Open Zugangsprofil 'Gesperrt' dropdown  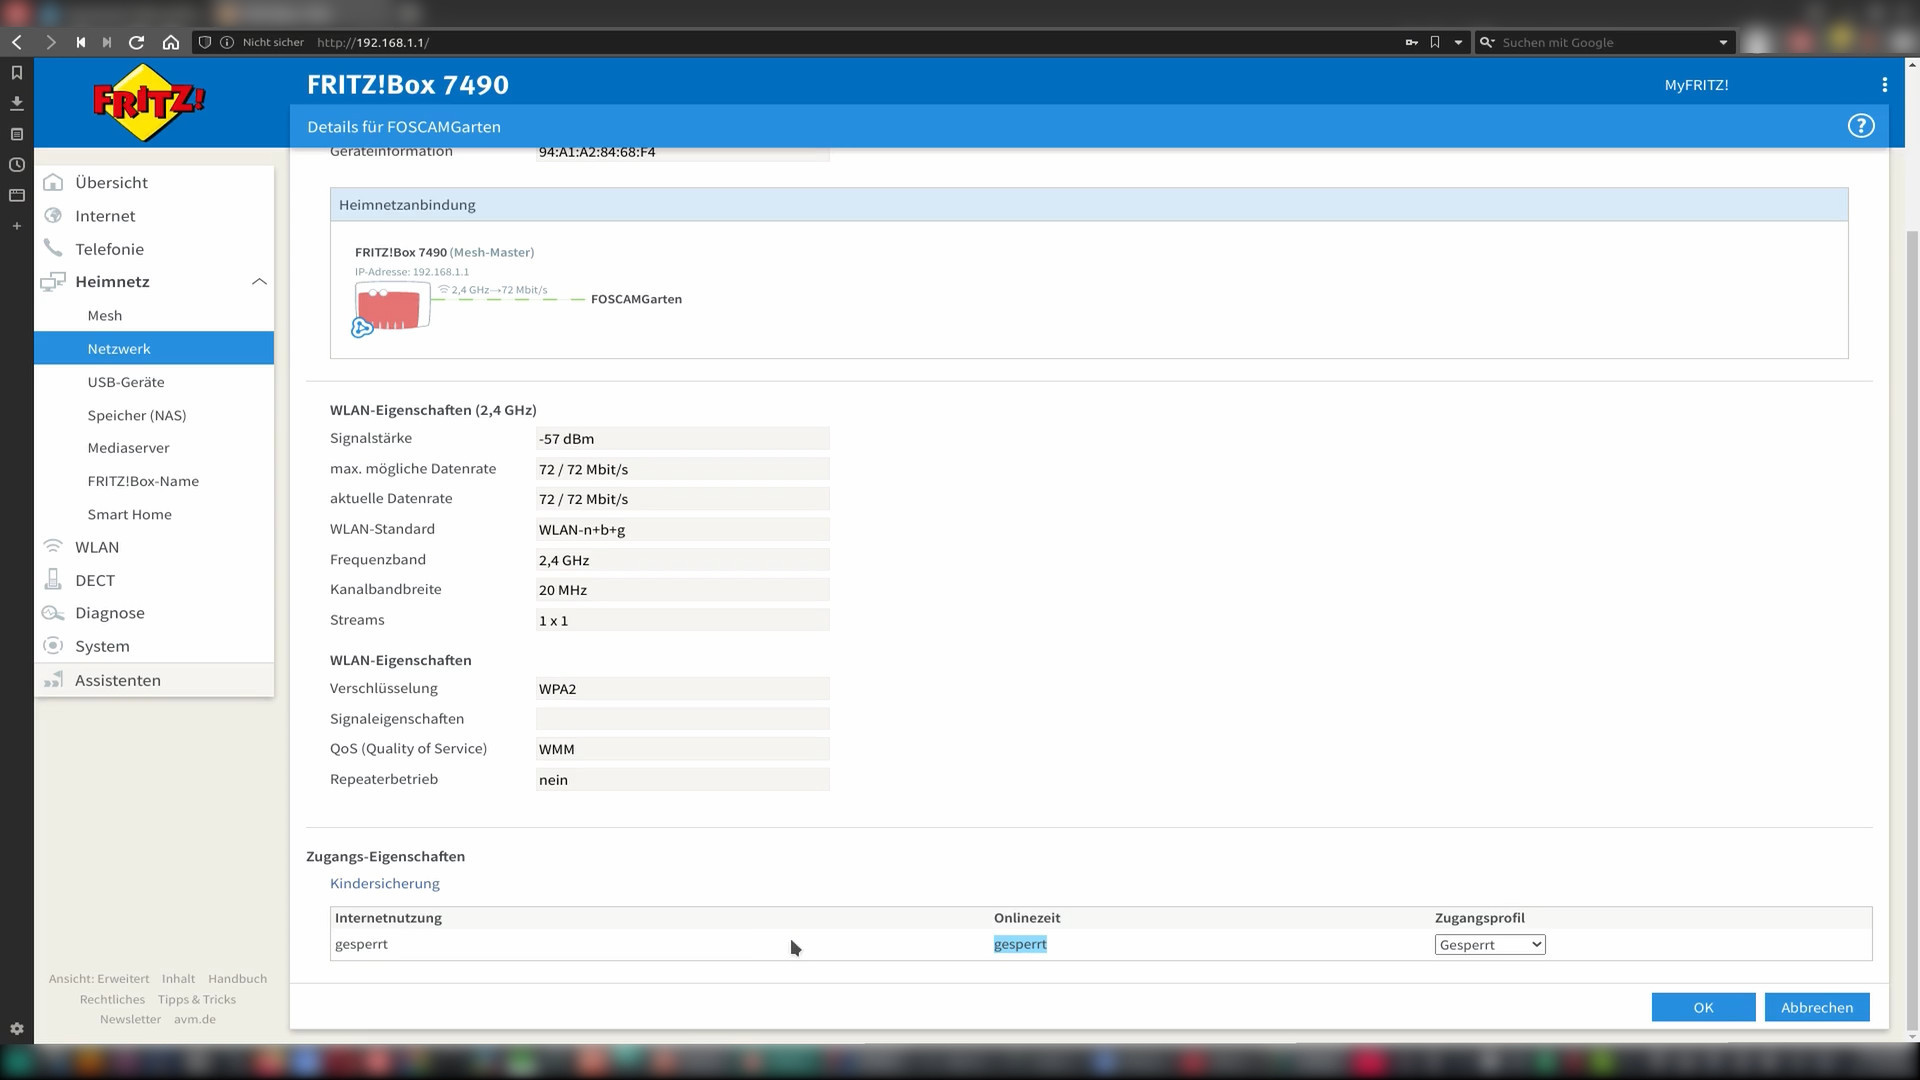tap(1490, 944)
